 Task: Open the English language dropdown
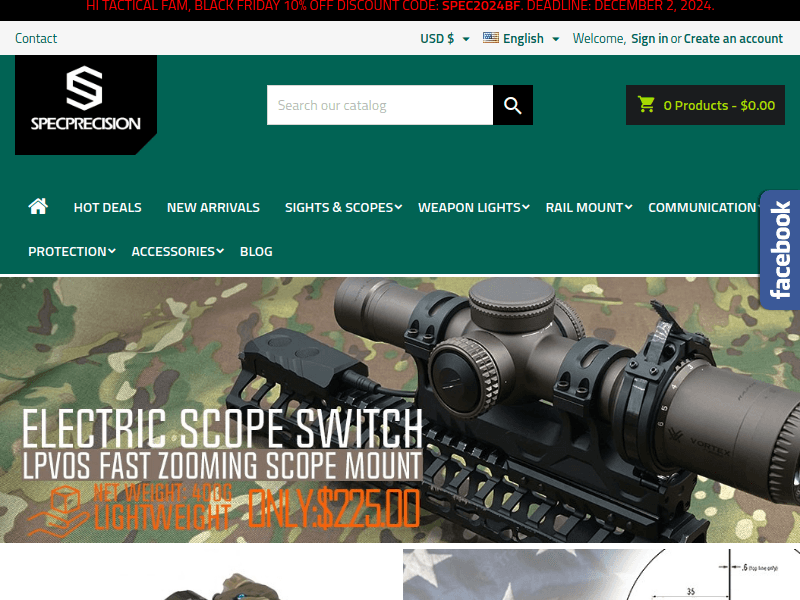click(x=520, y=38)
